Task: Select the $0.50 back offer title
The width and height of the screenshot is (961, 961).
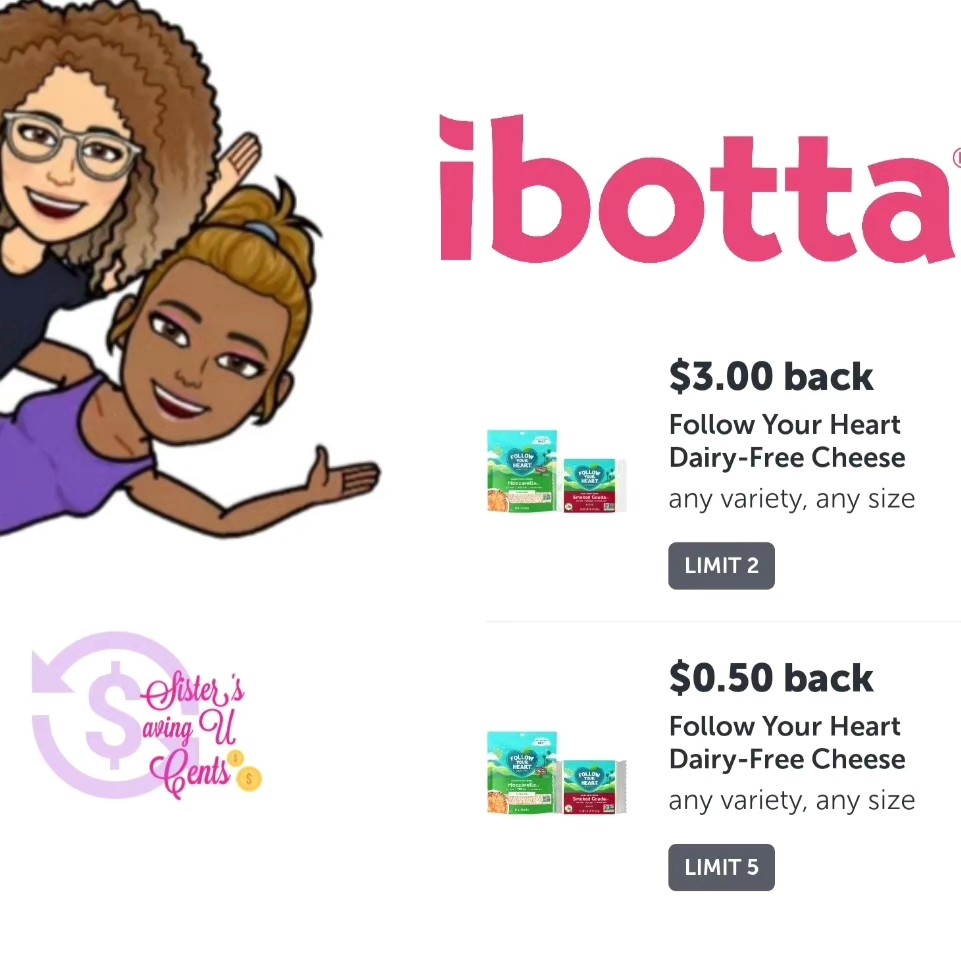Action: (x=771, y=678)
